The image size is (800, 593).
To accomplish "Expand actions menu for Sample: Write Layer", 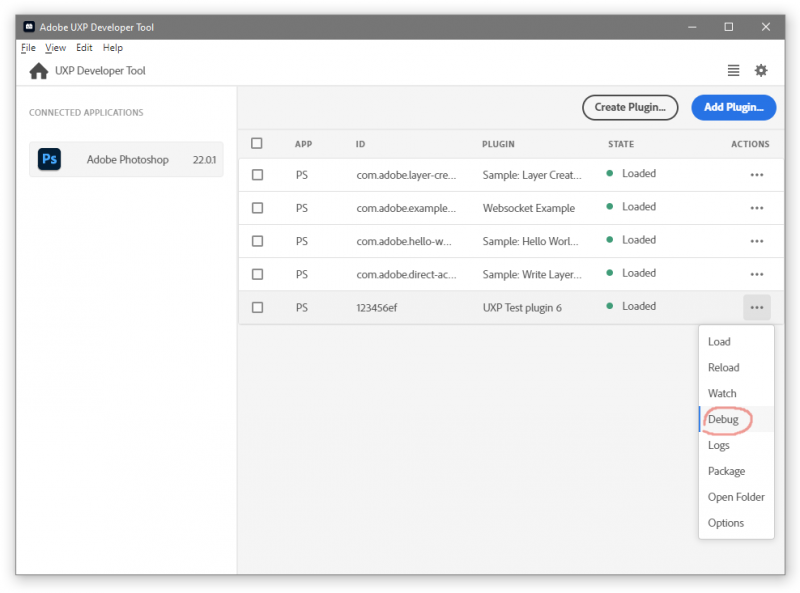I will click(756, 274).
